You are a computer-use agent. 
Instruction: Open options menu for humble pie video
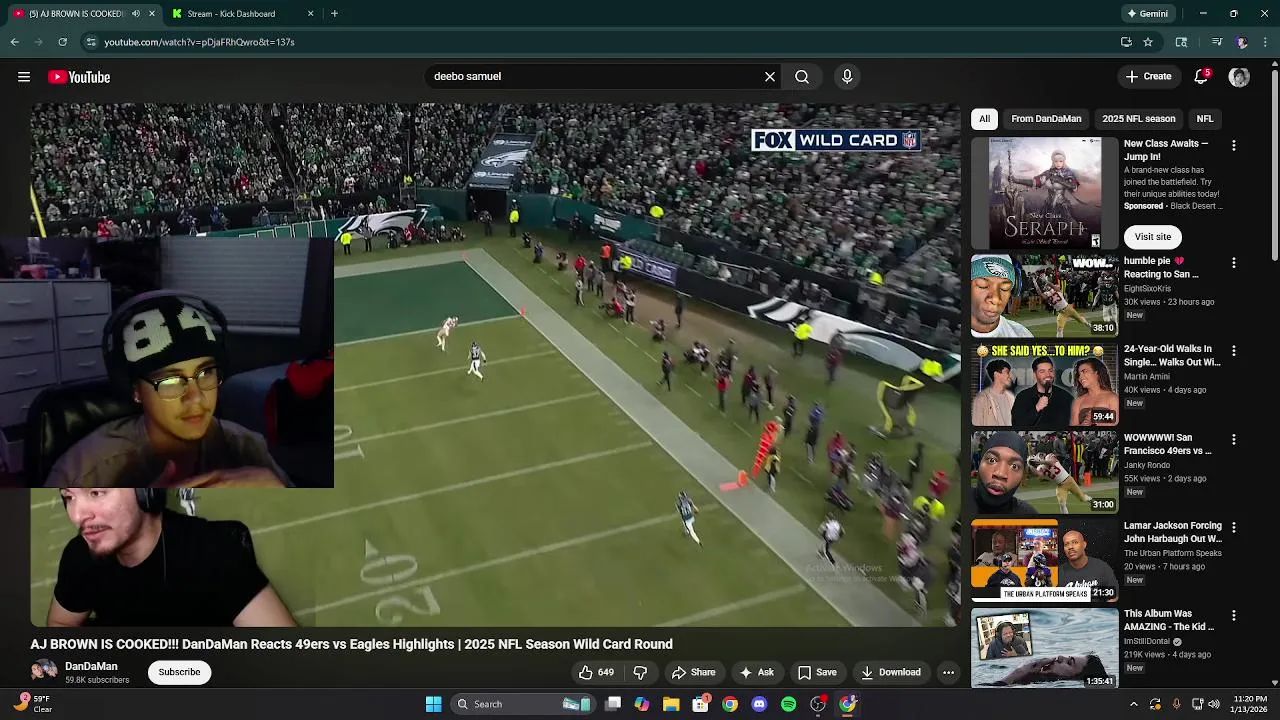point(1233,263)
